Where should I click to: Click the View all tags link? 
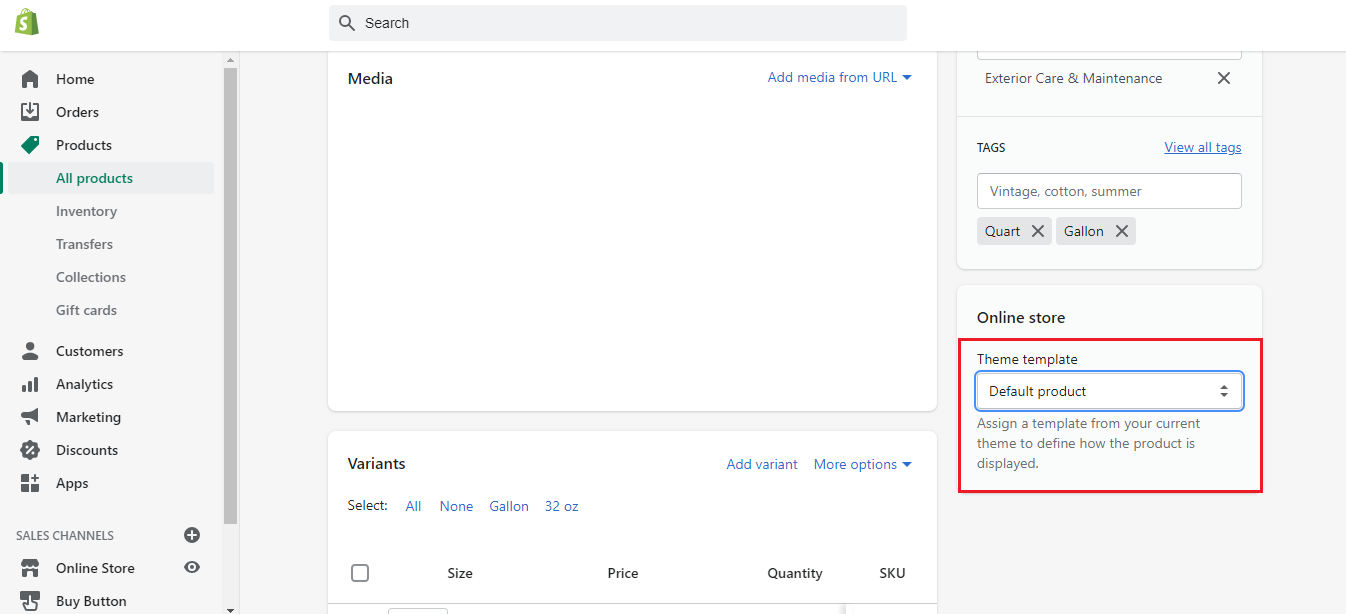click(1202, 147)
